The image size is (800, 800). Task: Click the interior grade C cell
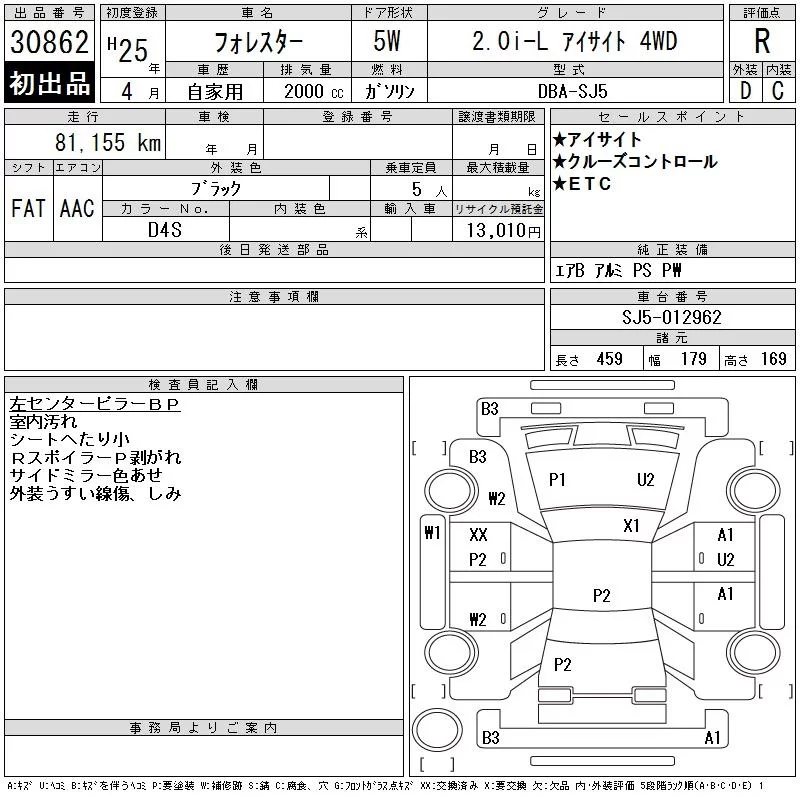click(x=778, y=90)
